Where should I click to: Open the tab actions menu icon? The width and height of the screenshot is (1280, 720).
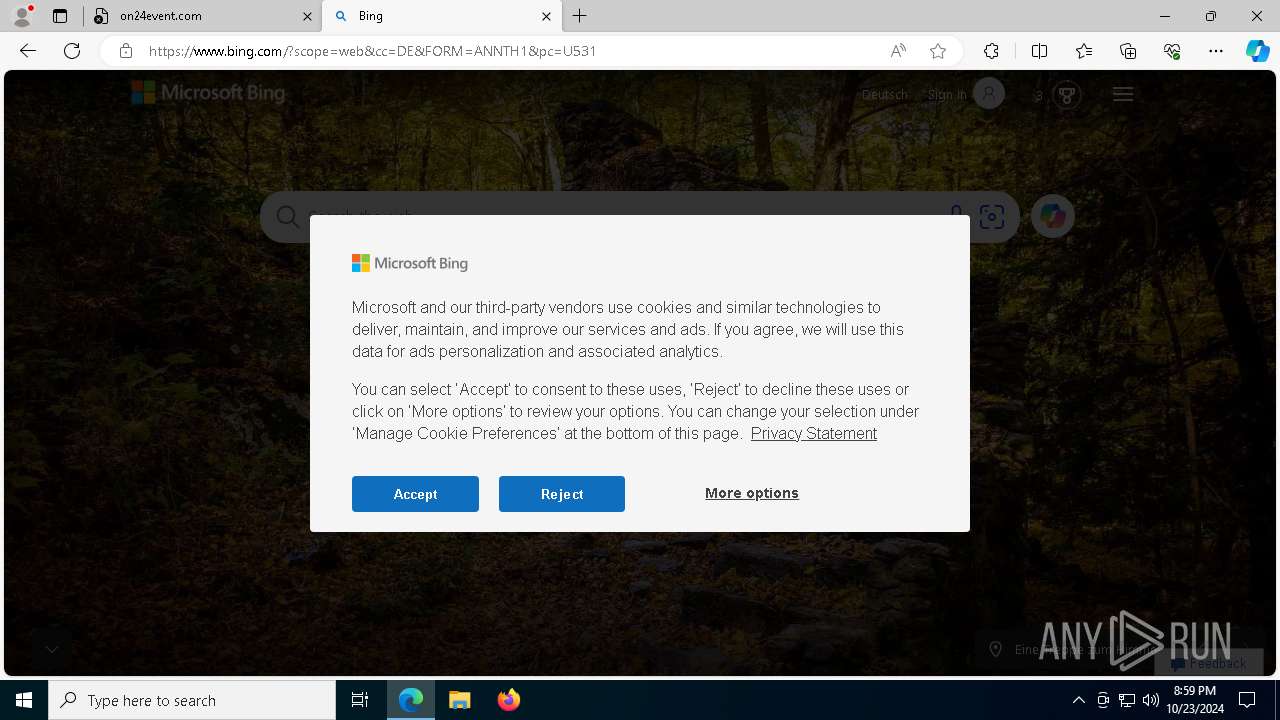click(60, 16)
